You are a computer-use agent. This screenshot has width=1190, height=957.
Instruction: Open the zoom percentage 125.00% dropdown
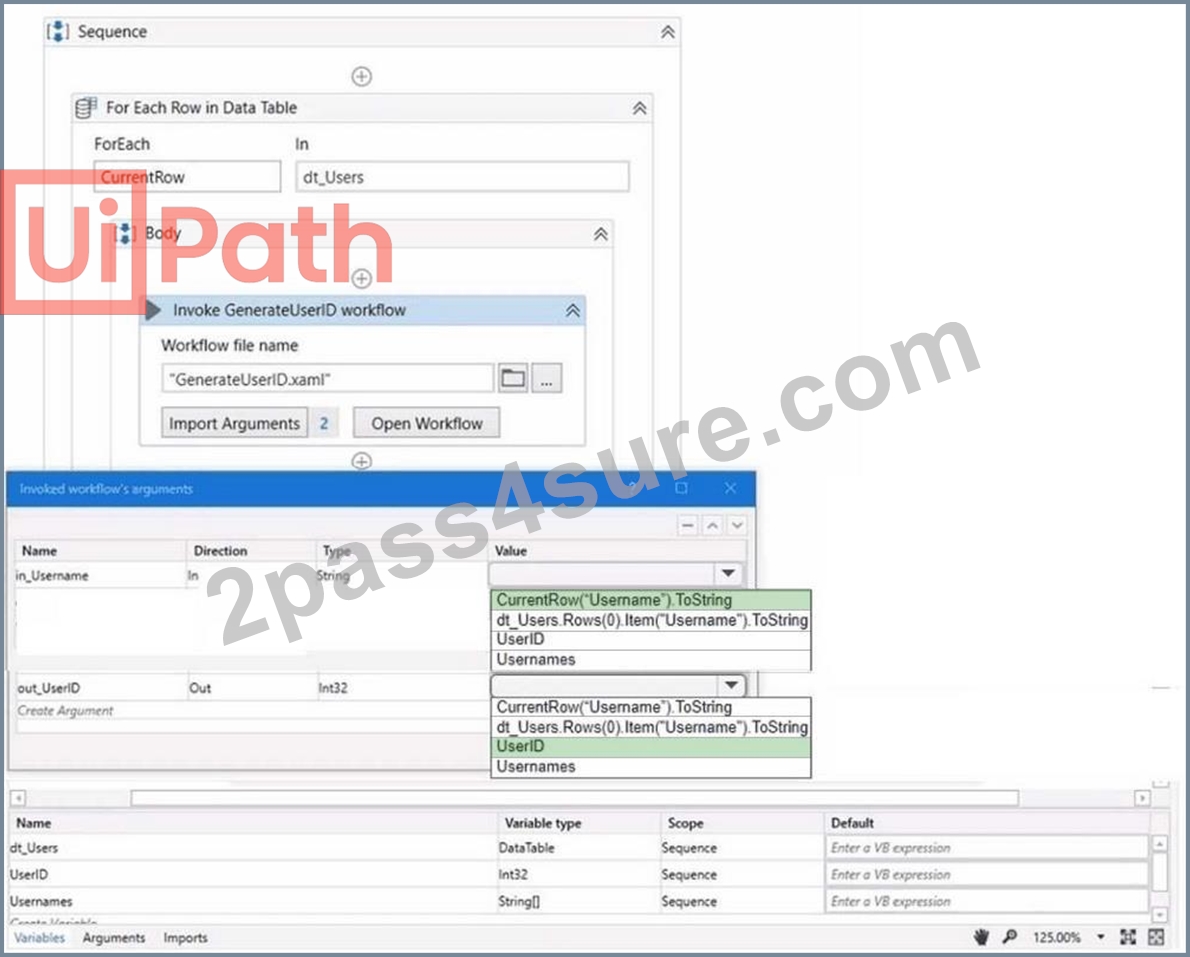click(x=1100, y=937)
